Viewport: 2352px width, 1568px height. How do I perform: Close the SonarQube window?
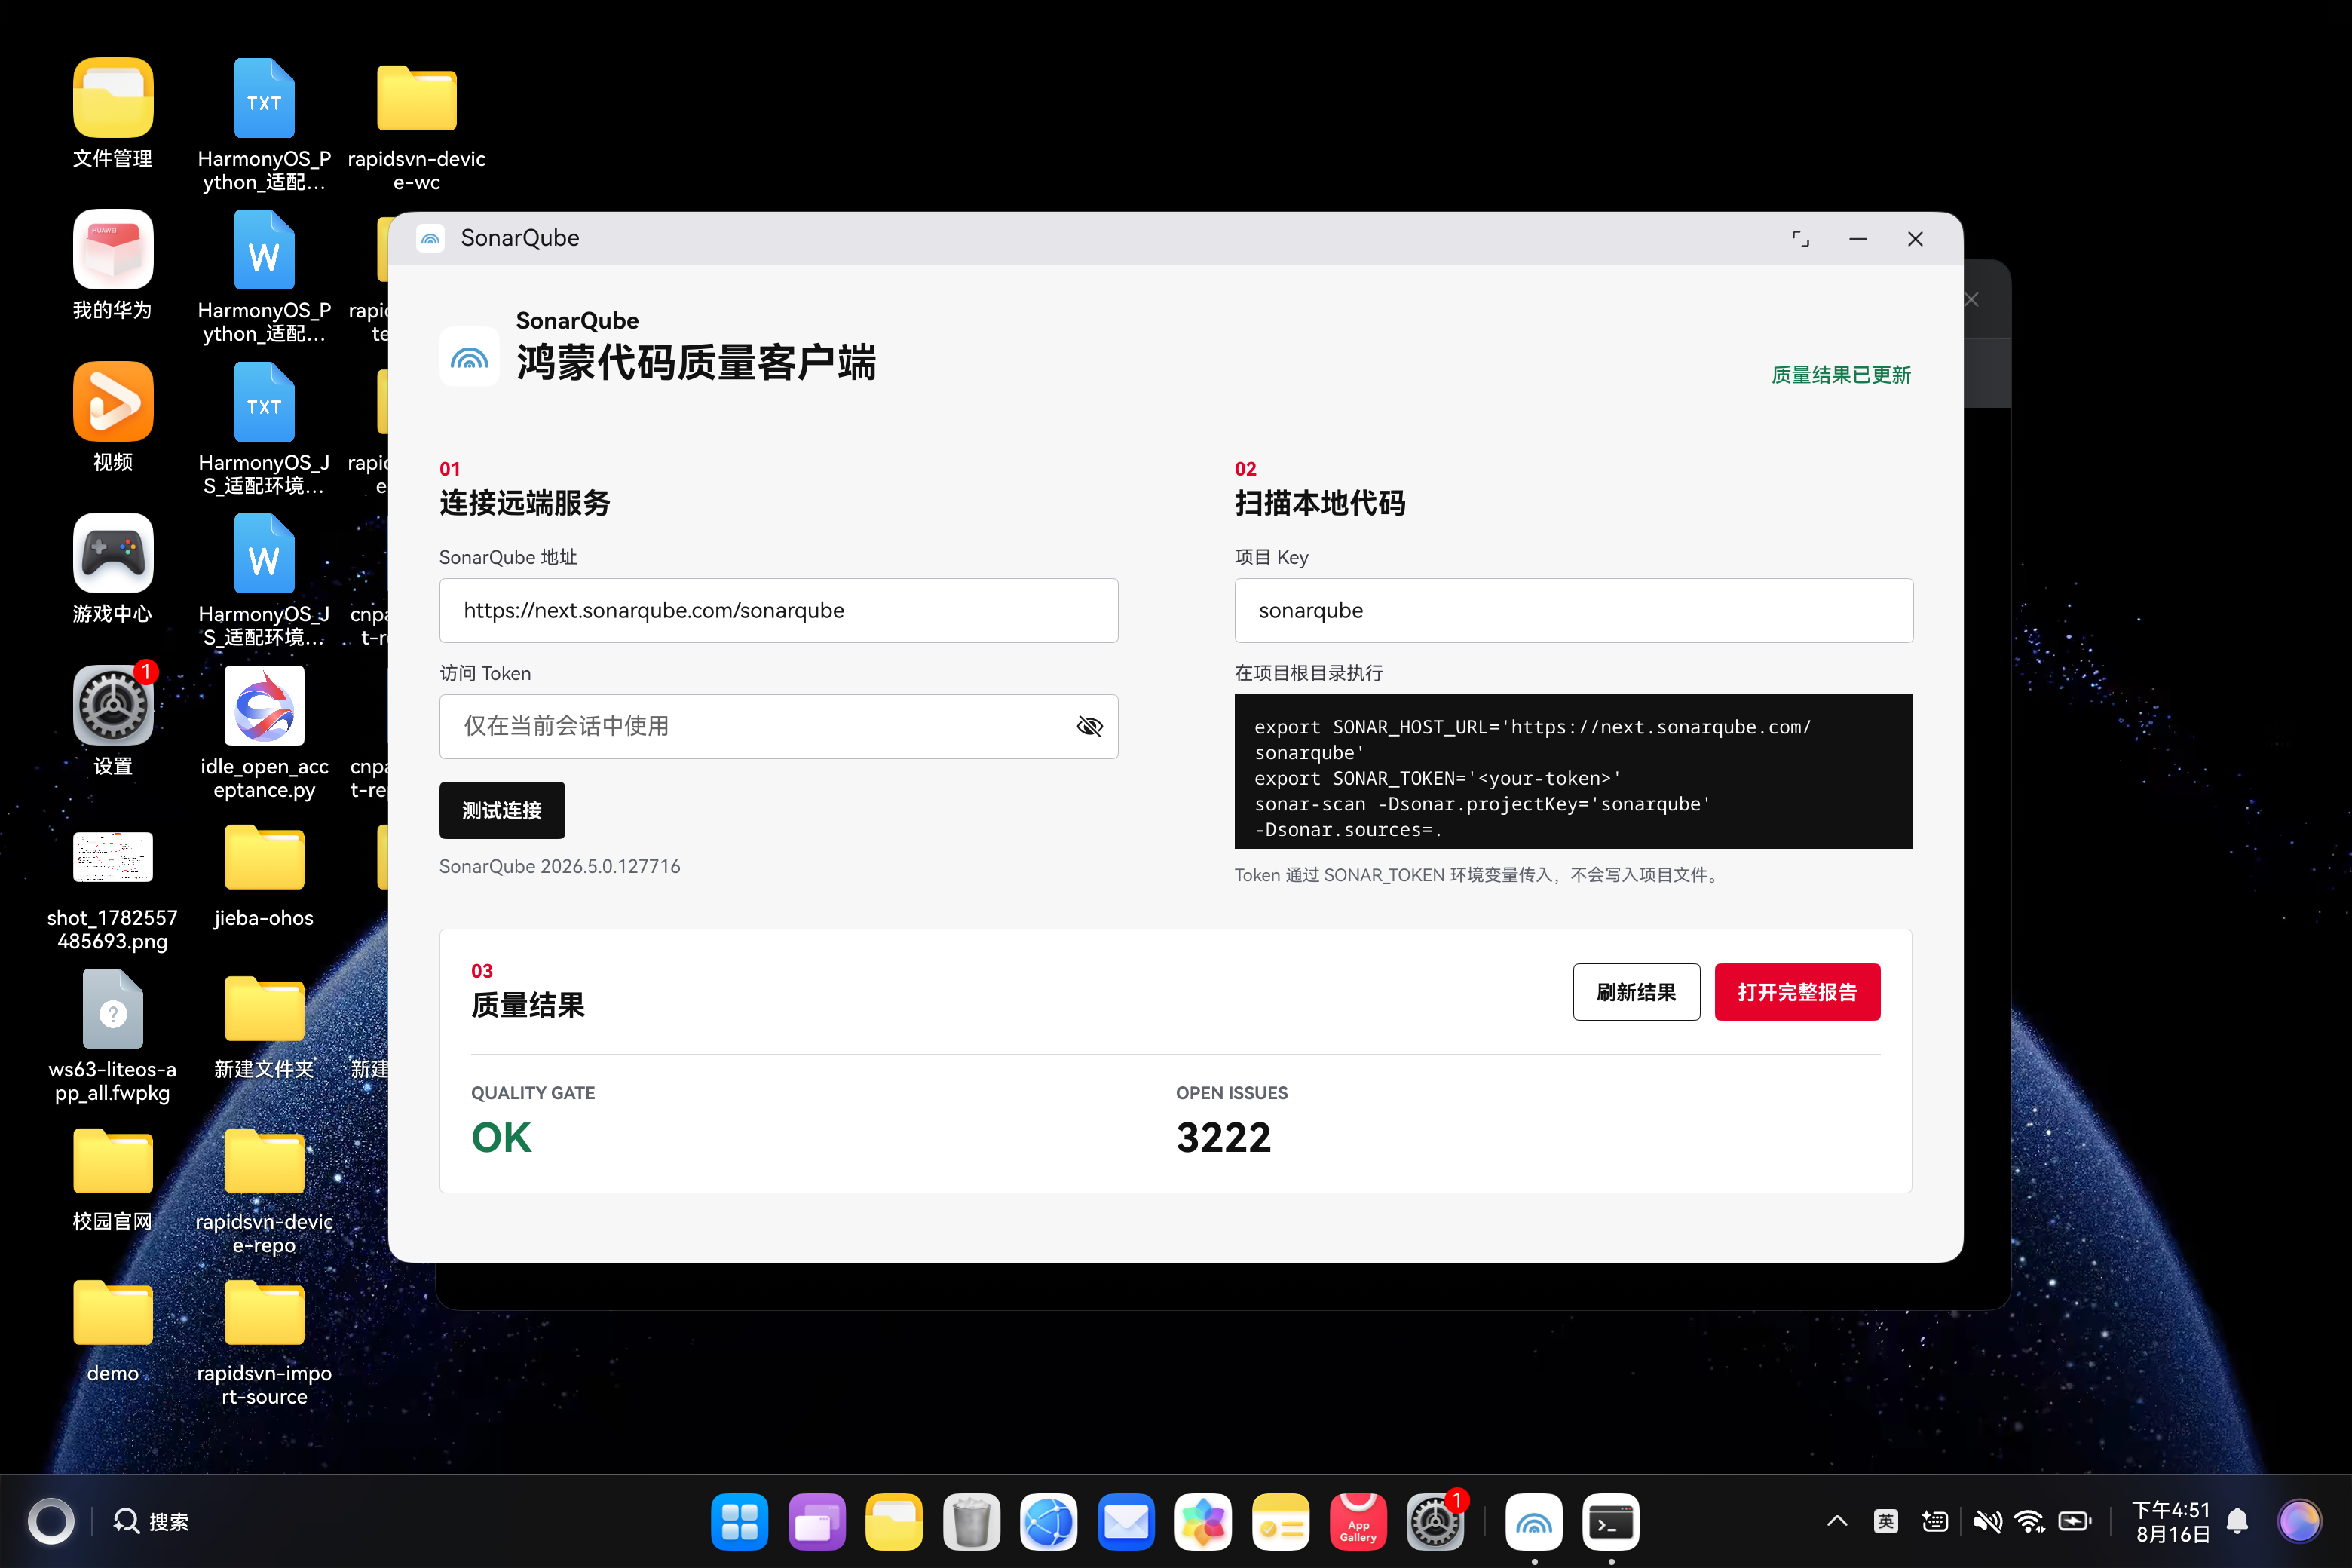tap(1915, 239)
